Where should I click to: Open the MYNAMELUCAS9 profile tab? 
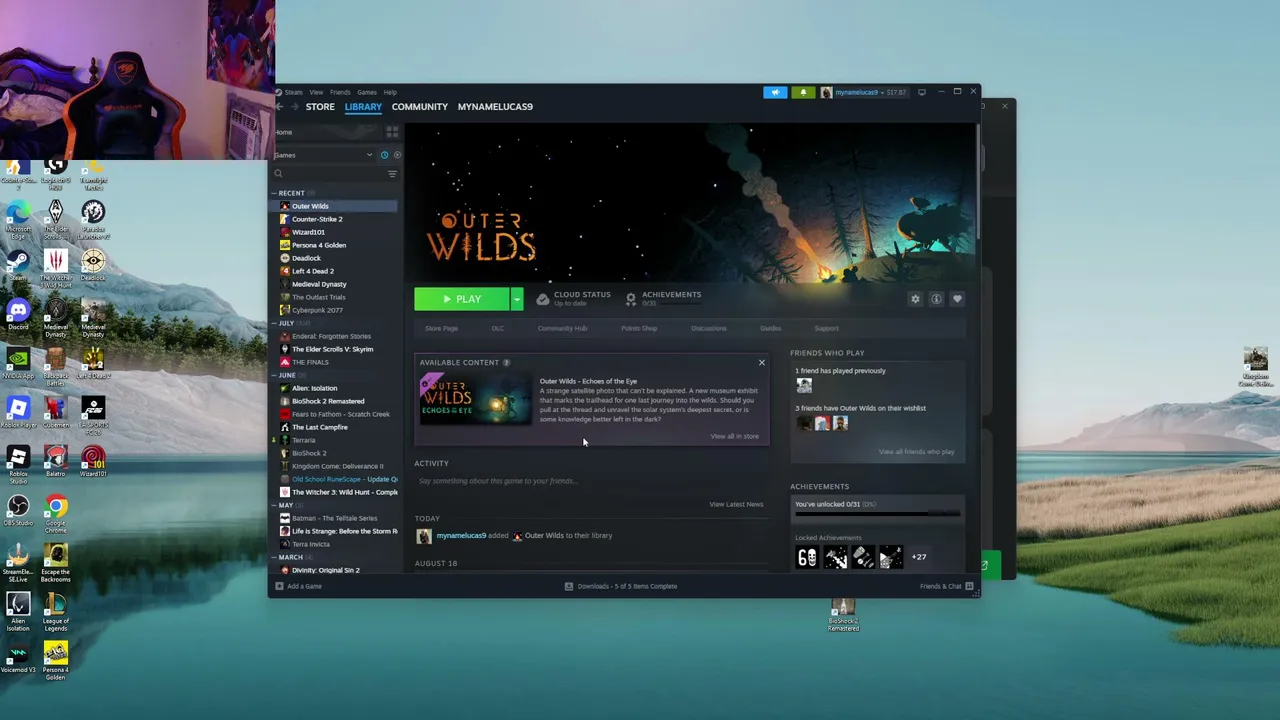pos(495,107)
